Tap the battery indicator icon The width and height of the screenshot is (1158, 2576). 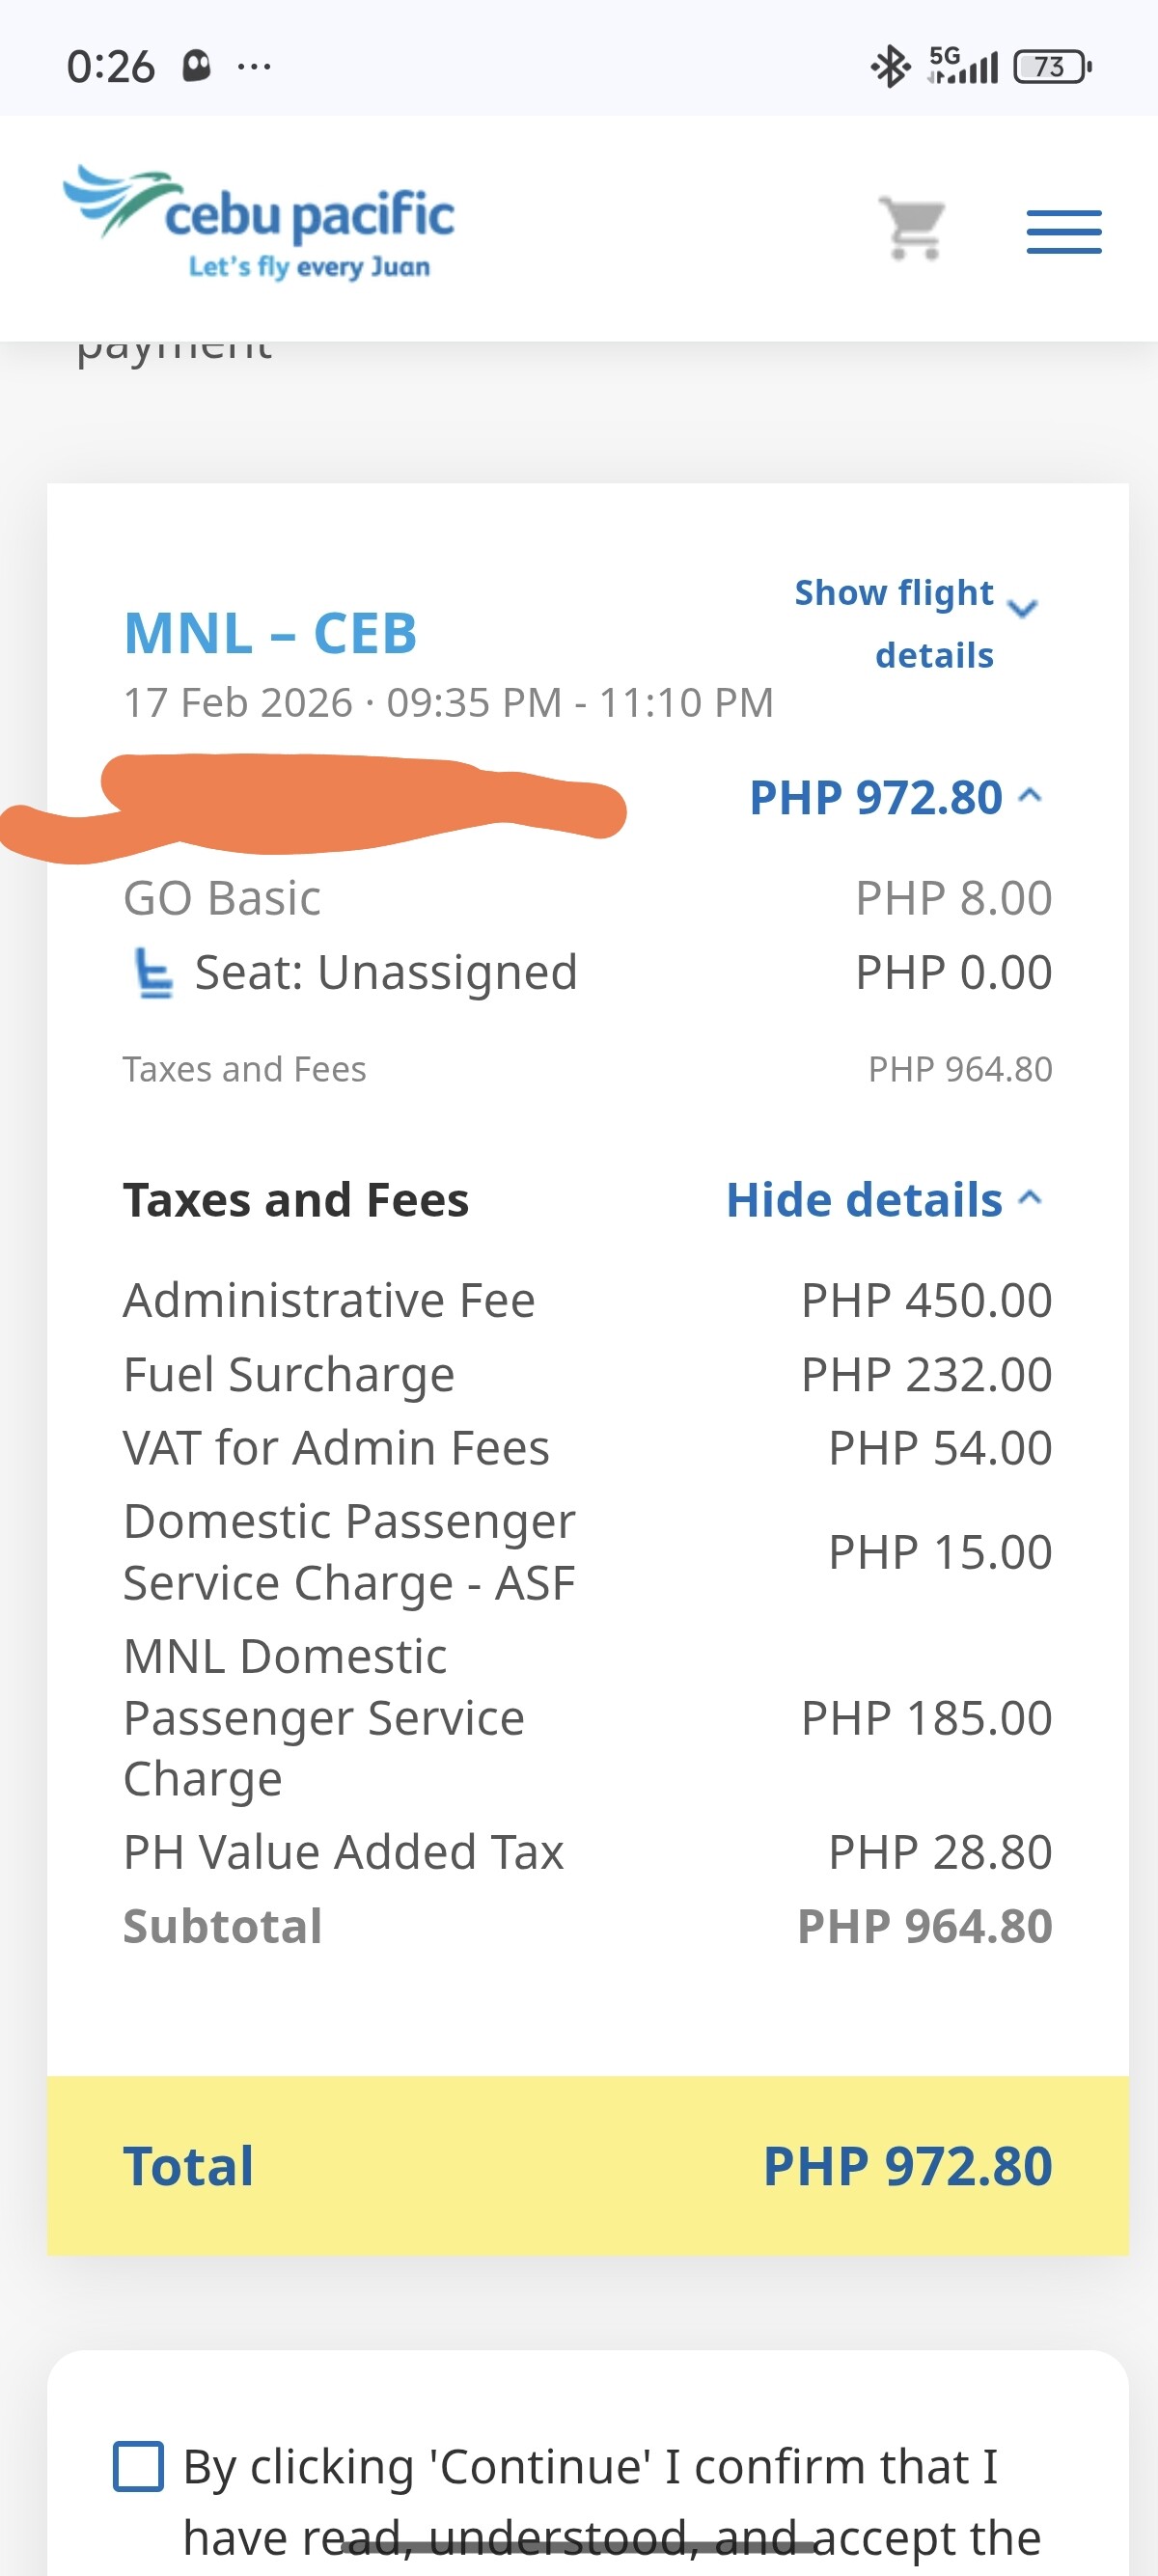[1051, 67]
